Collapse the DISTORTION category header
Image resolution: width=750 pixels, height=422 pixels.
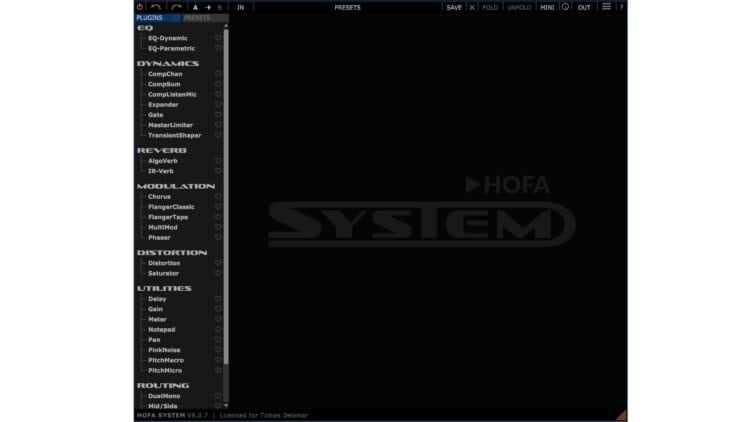[172, 253]
